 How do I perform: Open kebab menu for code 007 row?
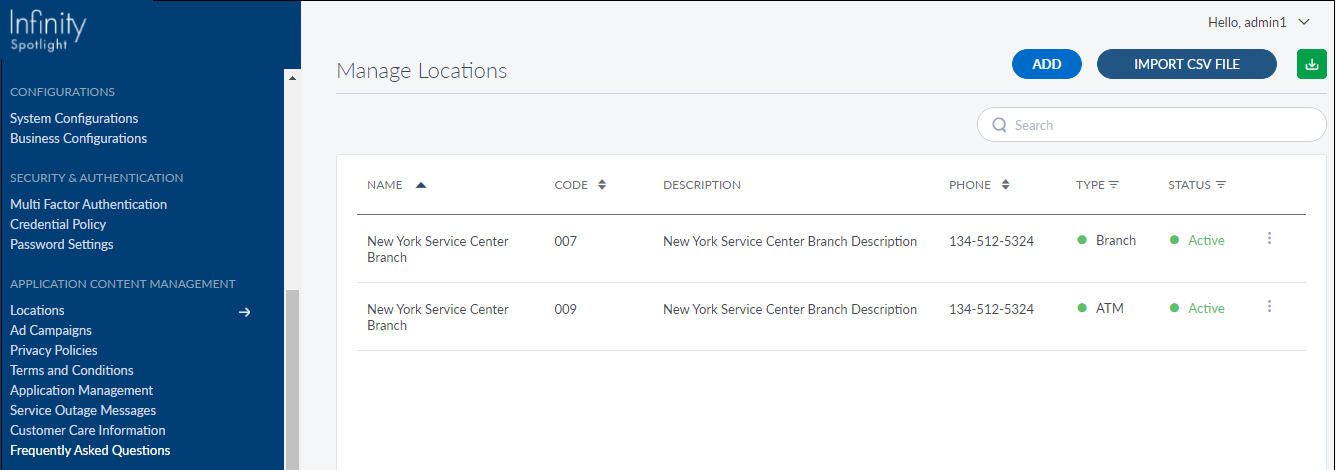1269,238
